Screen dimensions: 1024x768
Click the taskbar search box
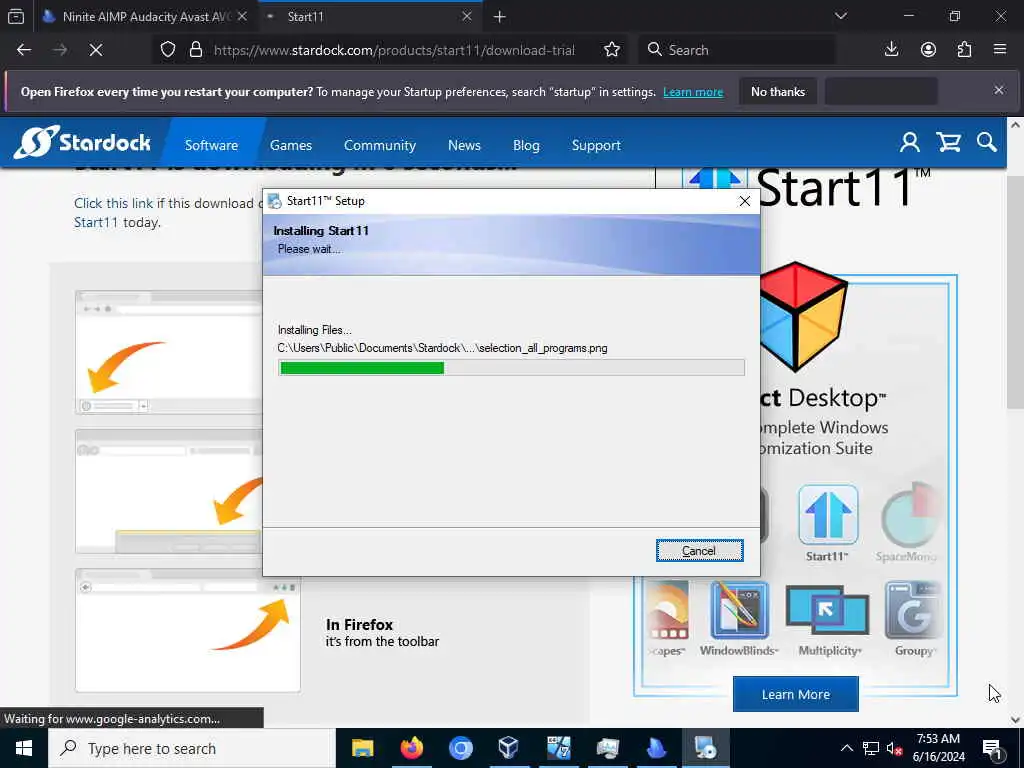click(x=191, y=748)
